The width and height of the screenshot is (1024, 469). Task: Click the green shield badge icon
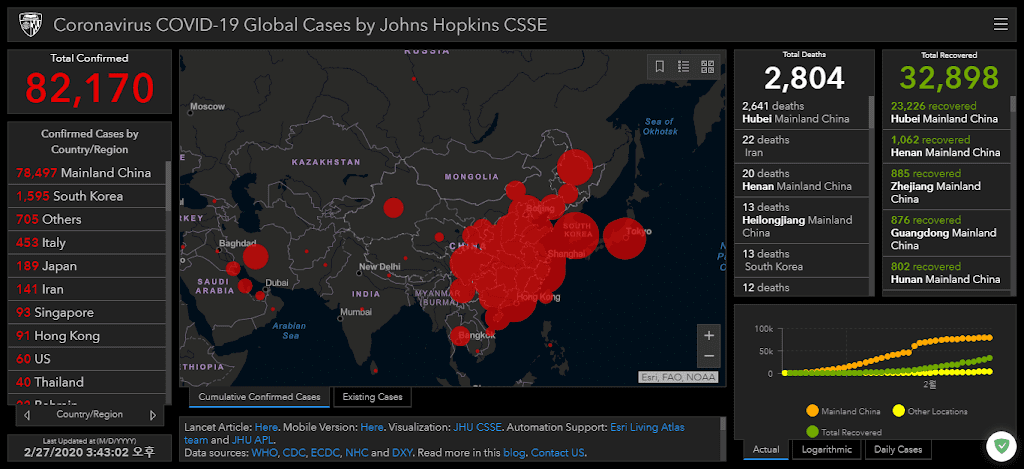click(1000, 447)
